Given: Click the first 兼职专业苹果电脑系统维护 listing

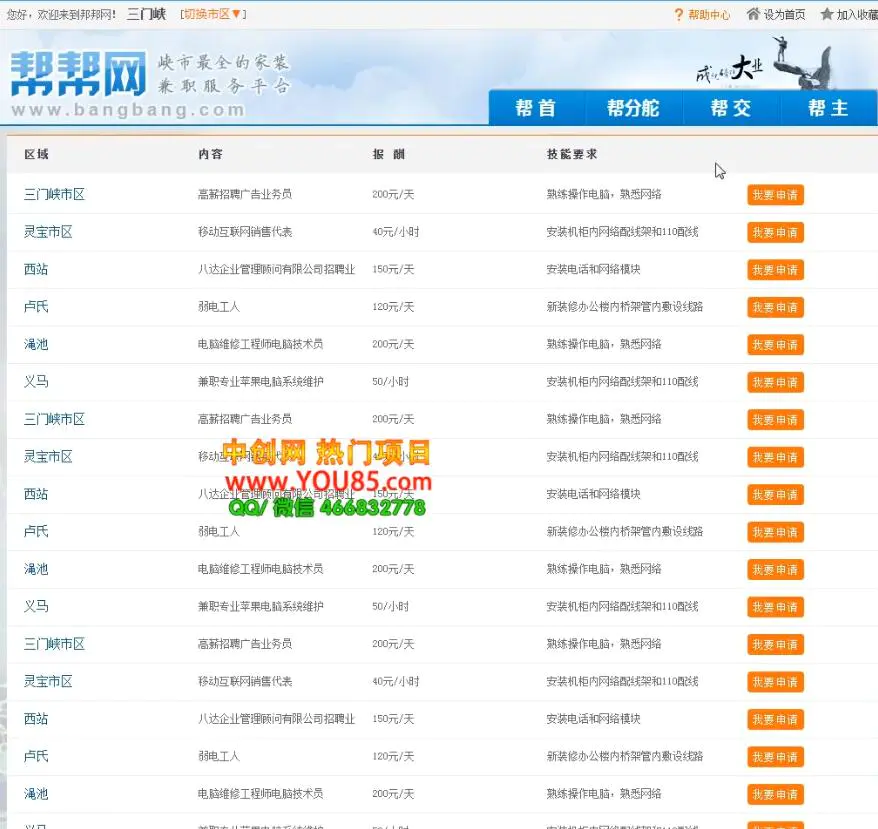Looking at the screenshot, I should 260,382.
